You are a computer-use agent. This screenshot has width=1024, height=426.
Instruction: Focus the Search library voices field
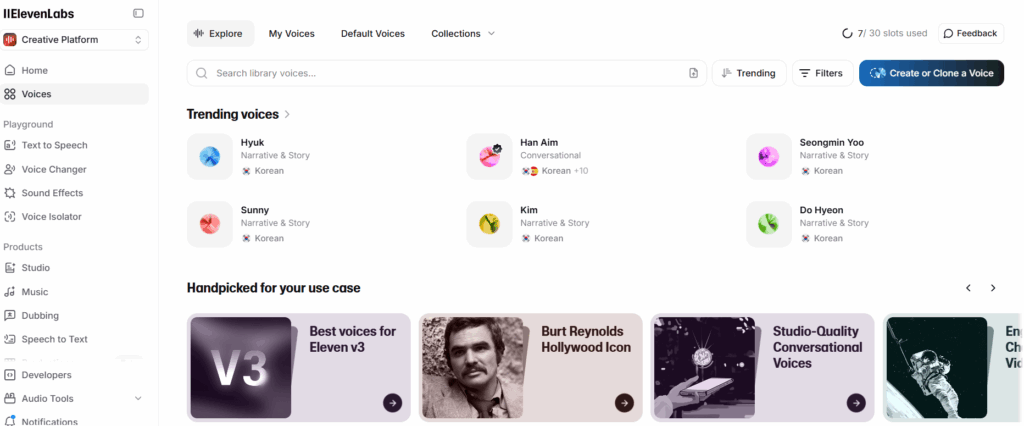(447, 73)
